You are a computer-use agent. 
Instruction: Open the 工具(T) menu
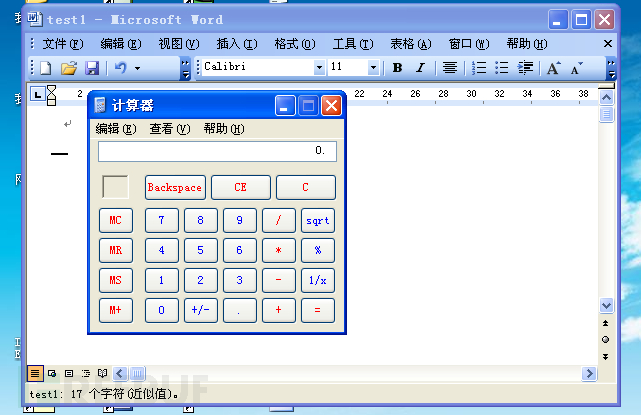[x=353, y=44]
